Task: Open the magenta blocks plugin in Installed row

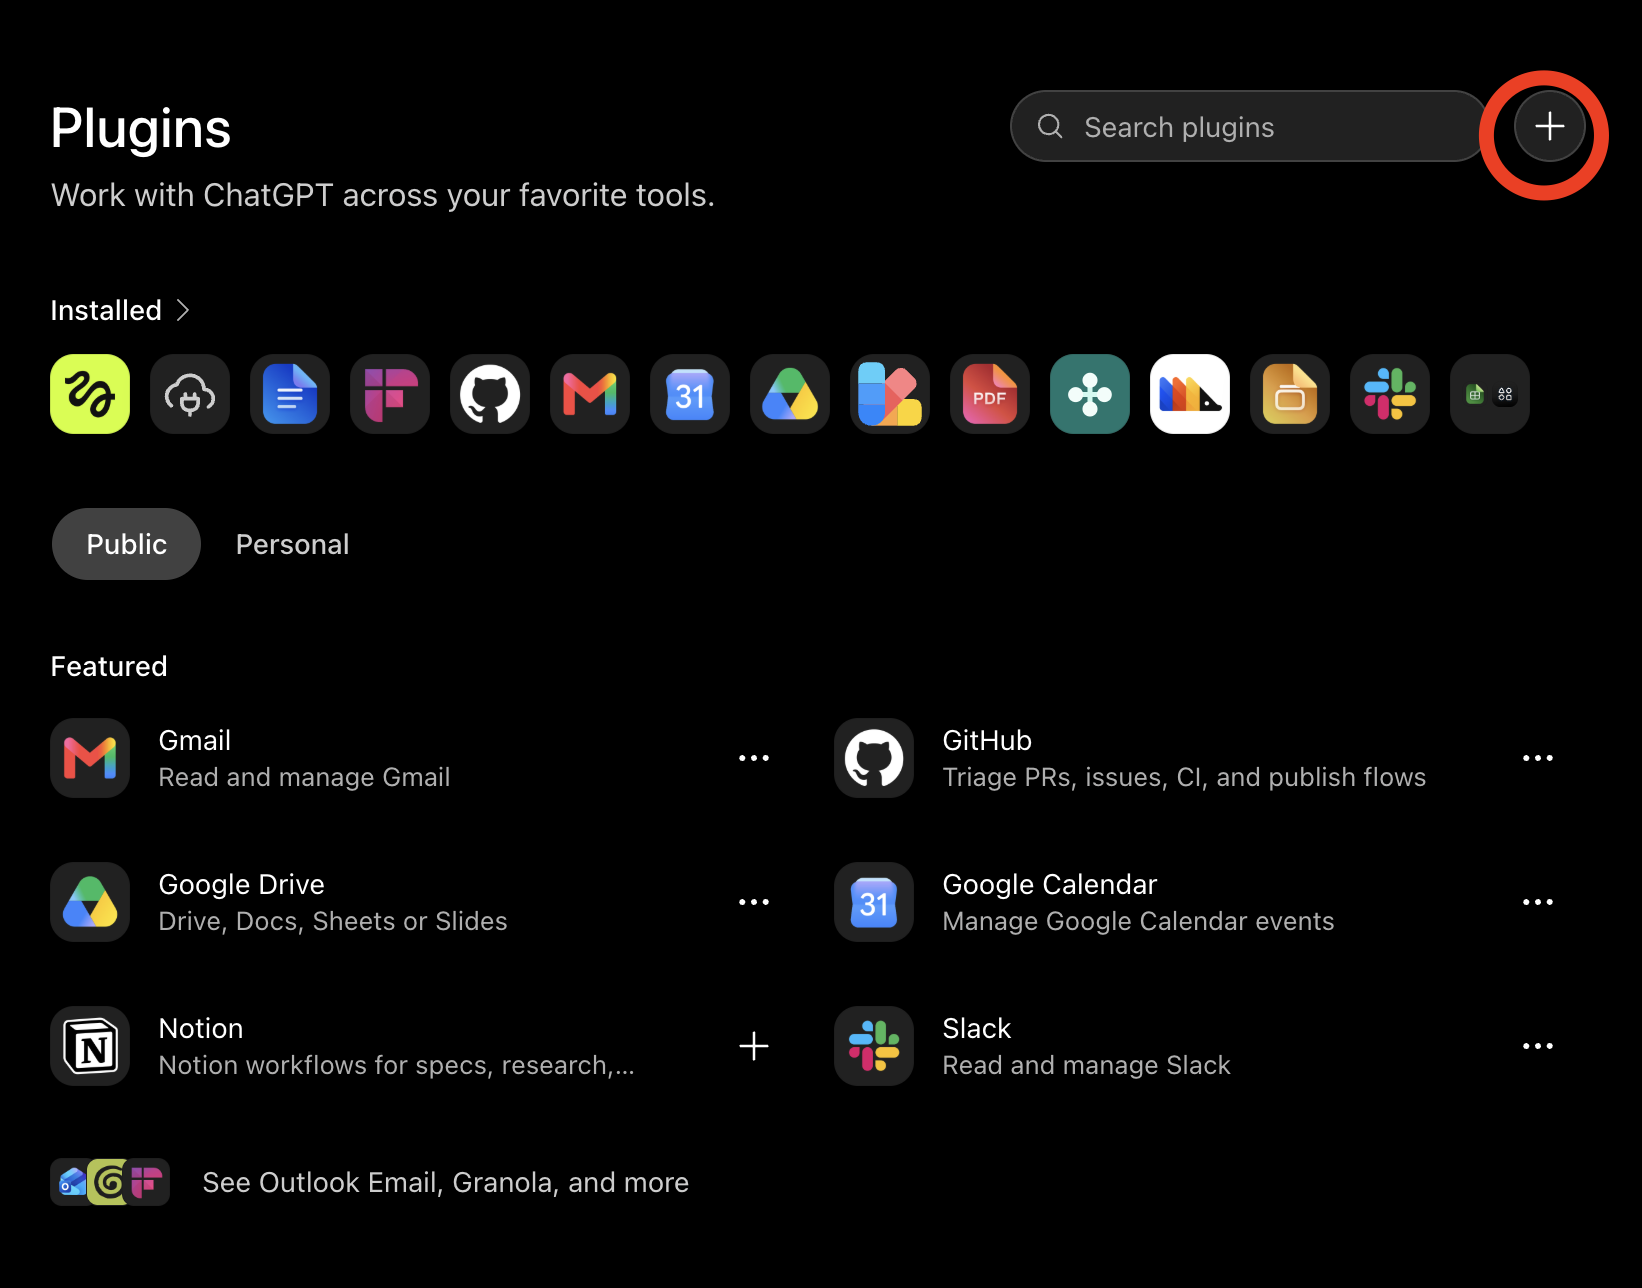Action: click(390, 394)
